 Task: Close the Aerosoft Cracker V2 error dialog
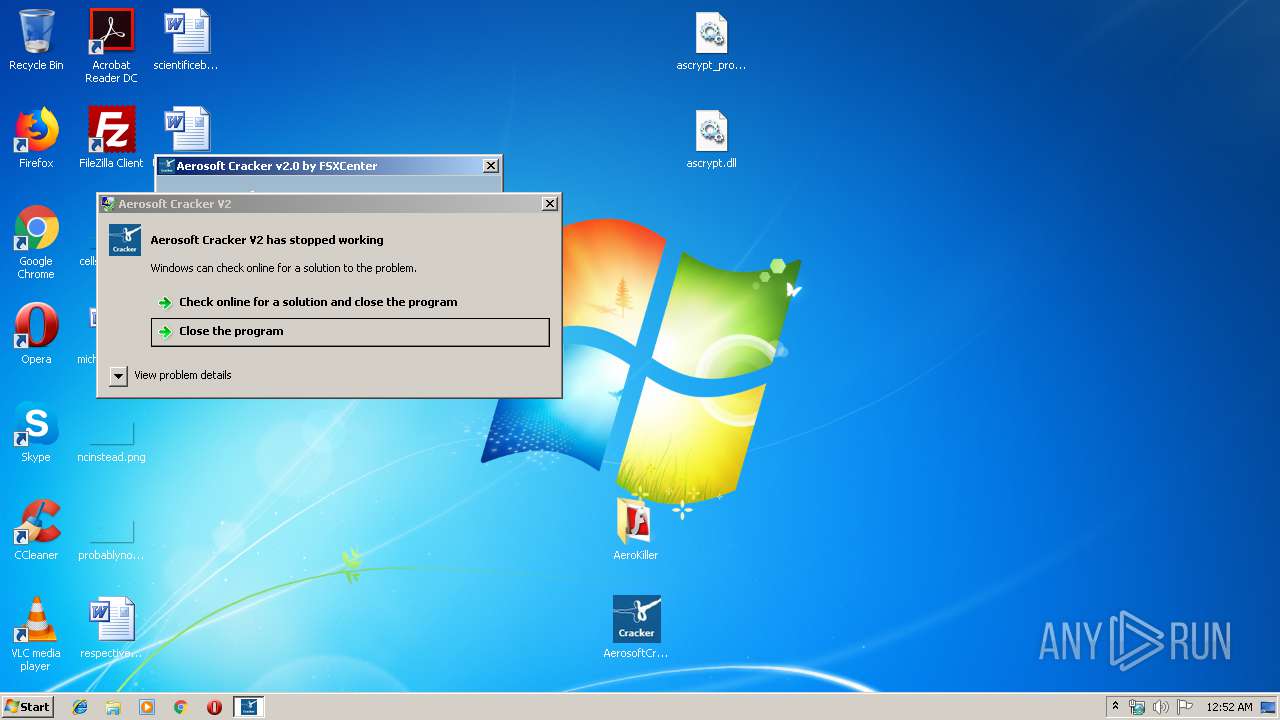point(549,203)
